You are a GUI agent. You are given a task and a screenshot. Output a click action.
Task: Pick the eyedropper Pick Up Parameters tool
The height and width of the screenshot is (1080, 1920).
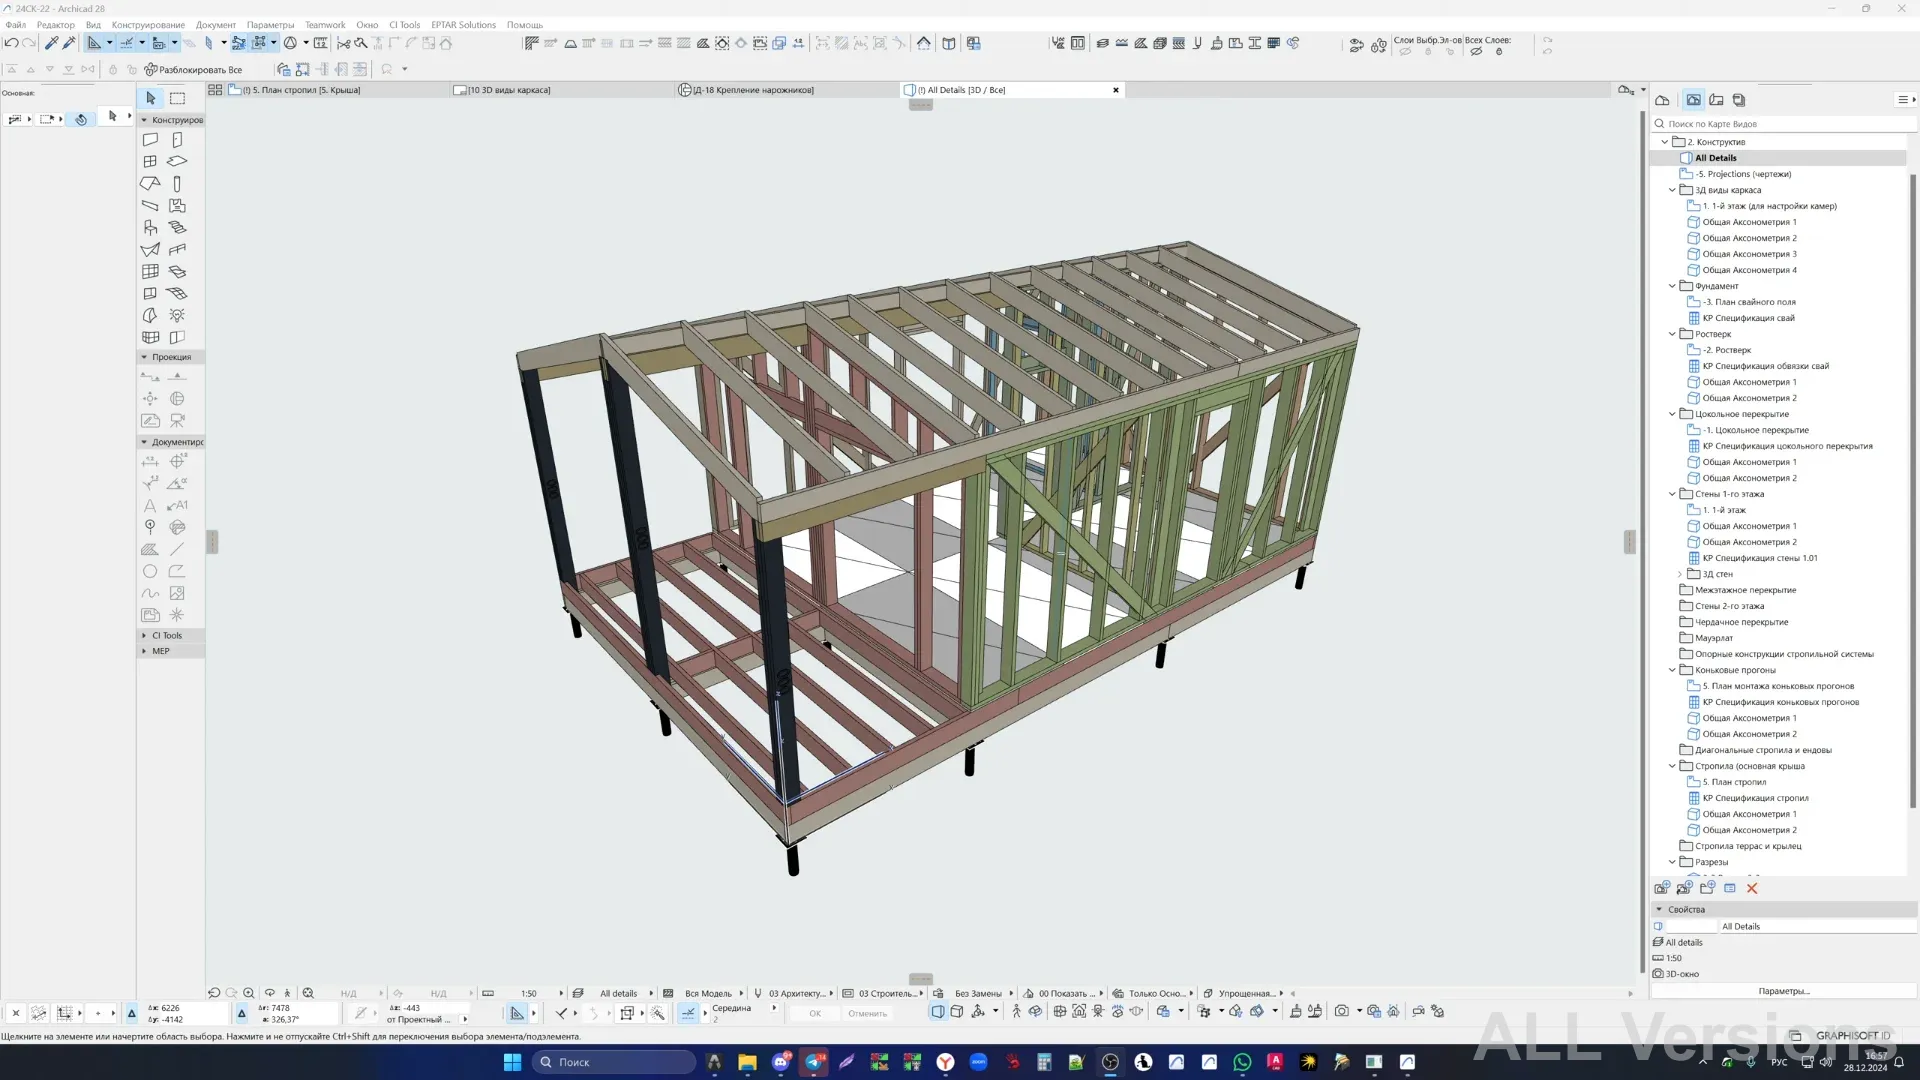pyautogui.click(x=52, y=43)
